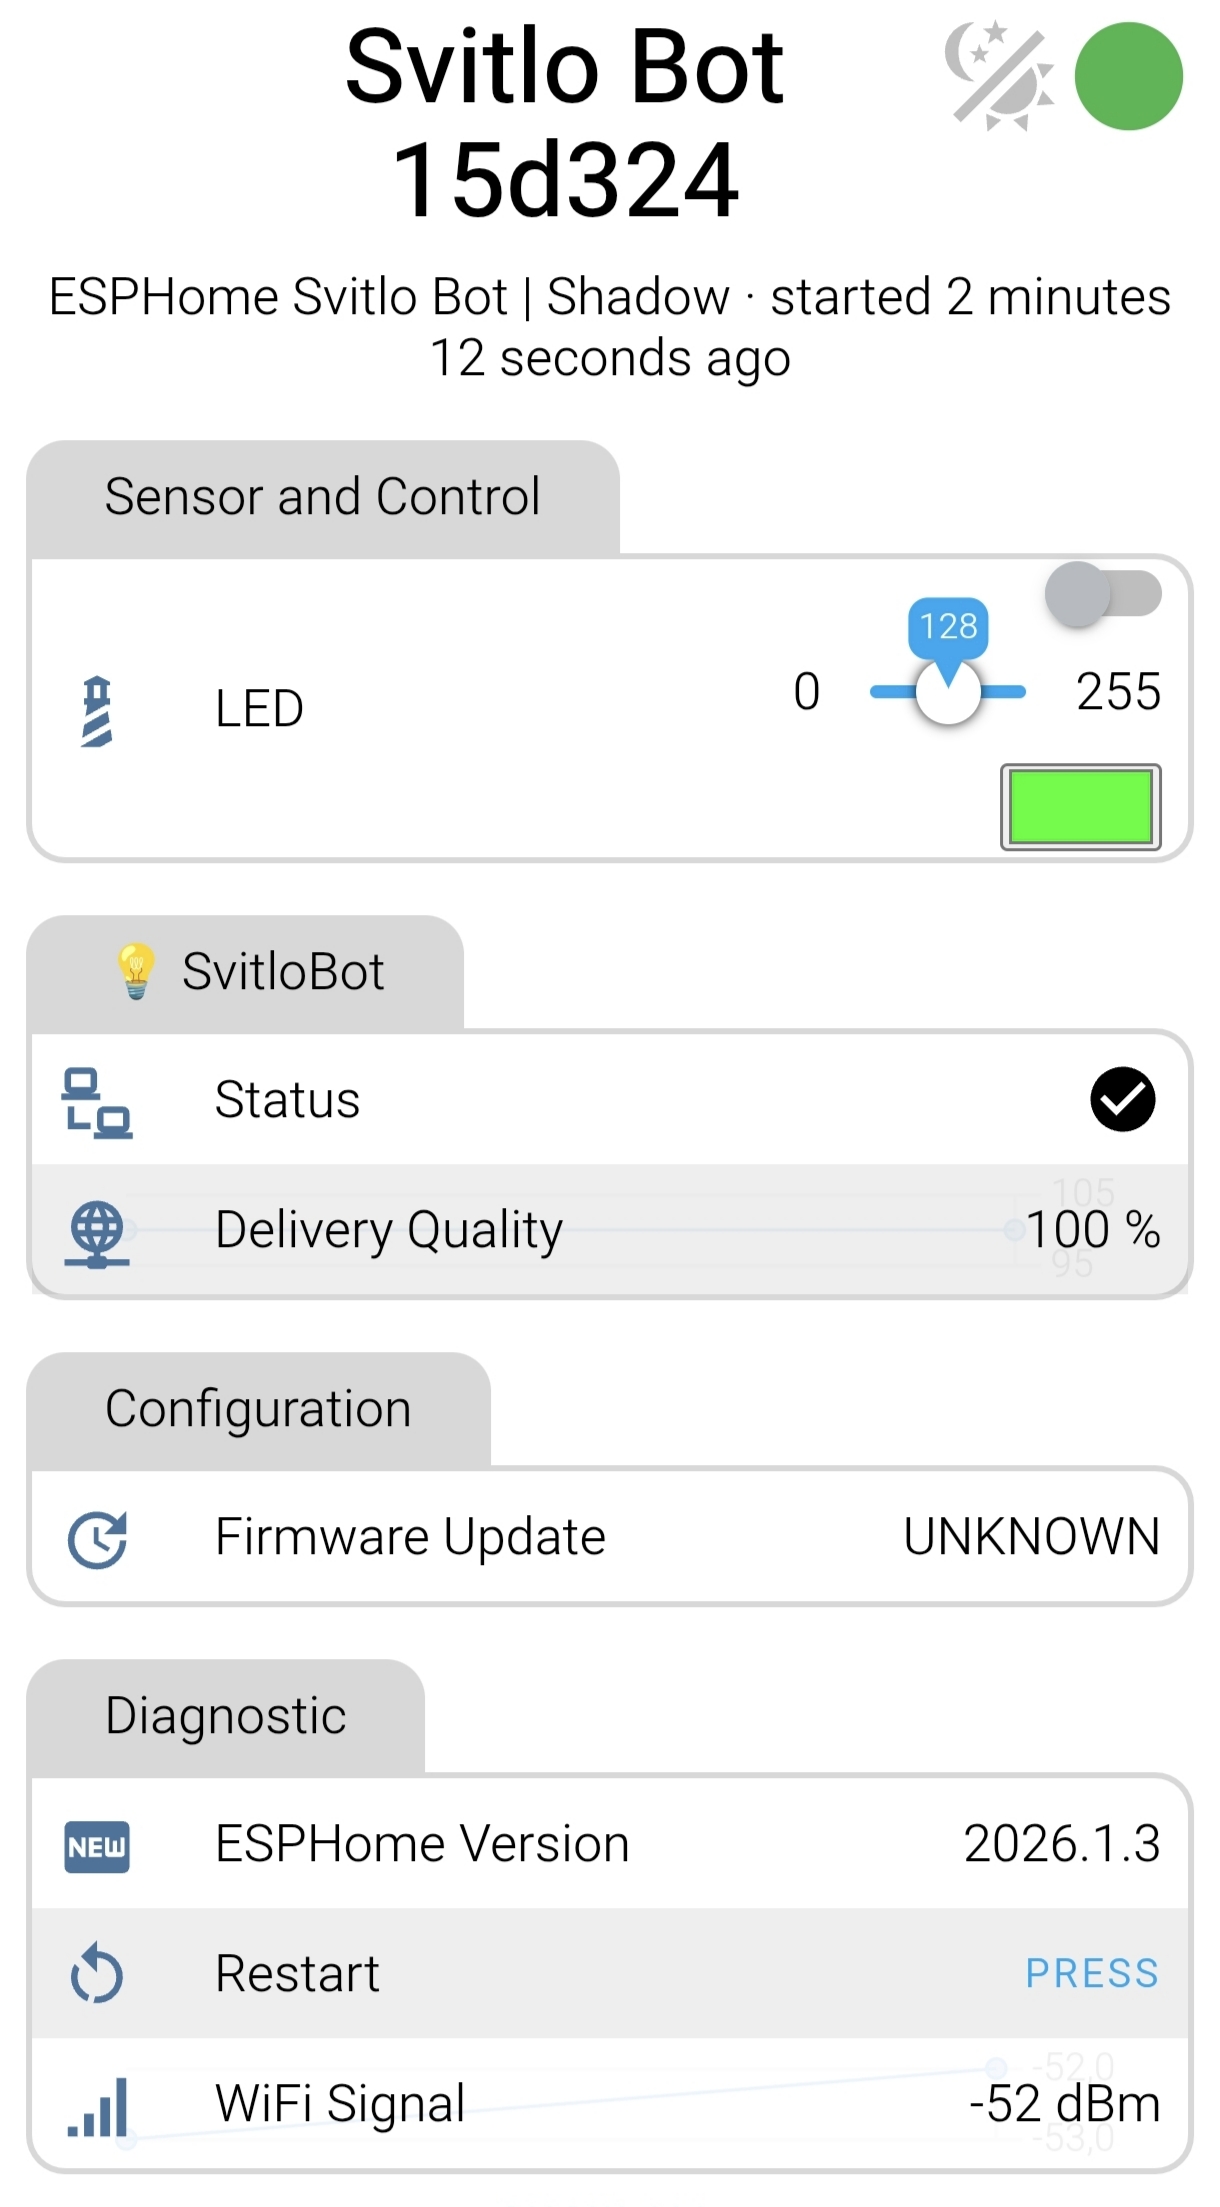Click the Status network icon
Screen dimensions: 1220x2207
click(x=97, y=1102)
